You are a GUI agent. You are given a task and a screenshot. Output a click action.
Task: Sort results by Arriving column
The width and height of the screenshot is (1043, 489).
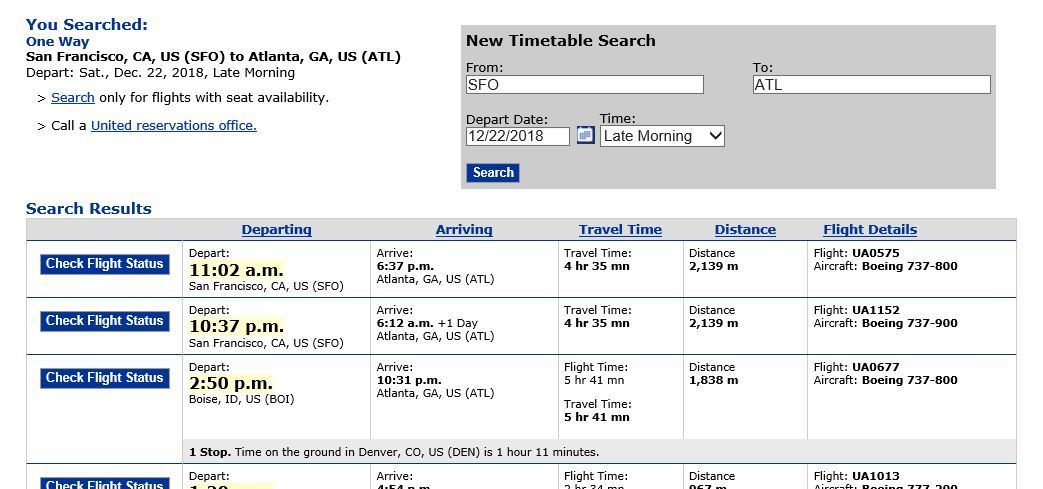tap(464, 230)
